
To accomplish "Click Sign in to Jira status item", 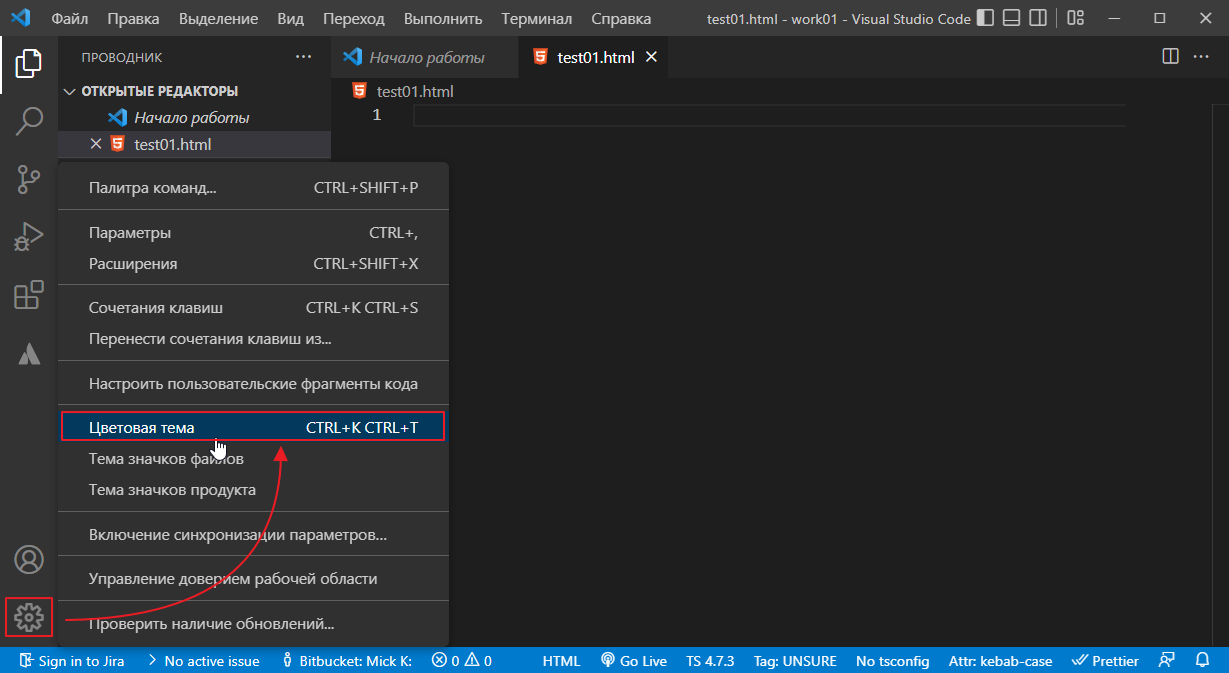I will coord(72,661).
